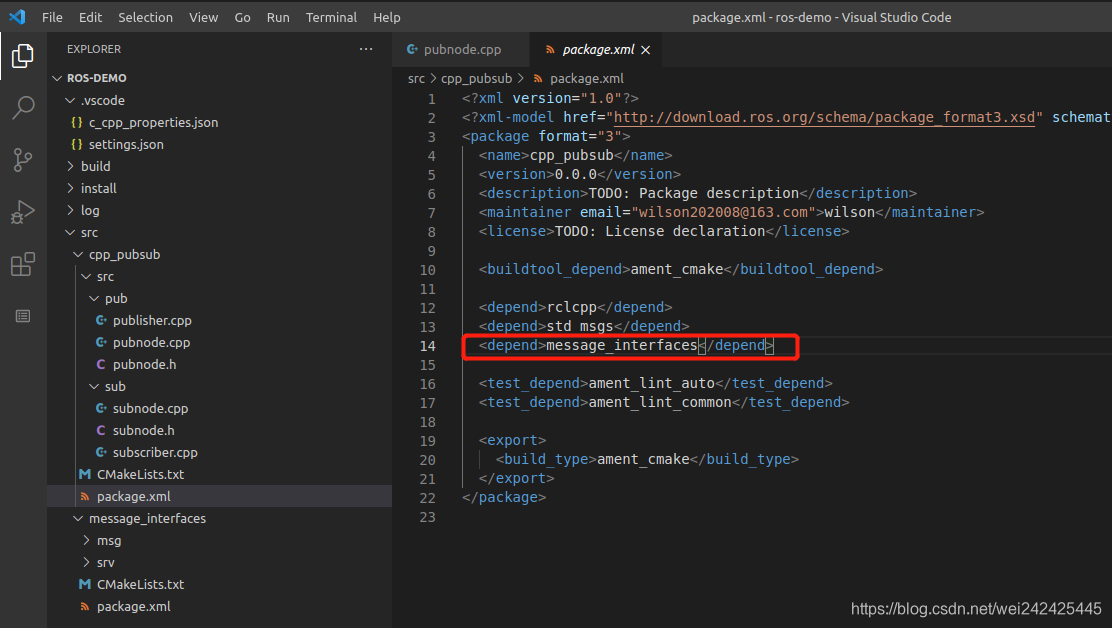
Task: Click line number 14 in the gutter
Action: [x=428, y=346]
